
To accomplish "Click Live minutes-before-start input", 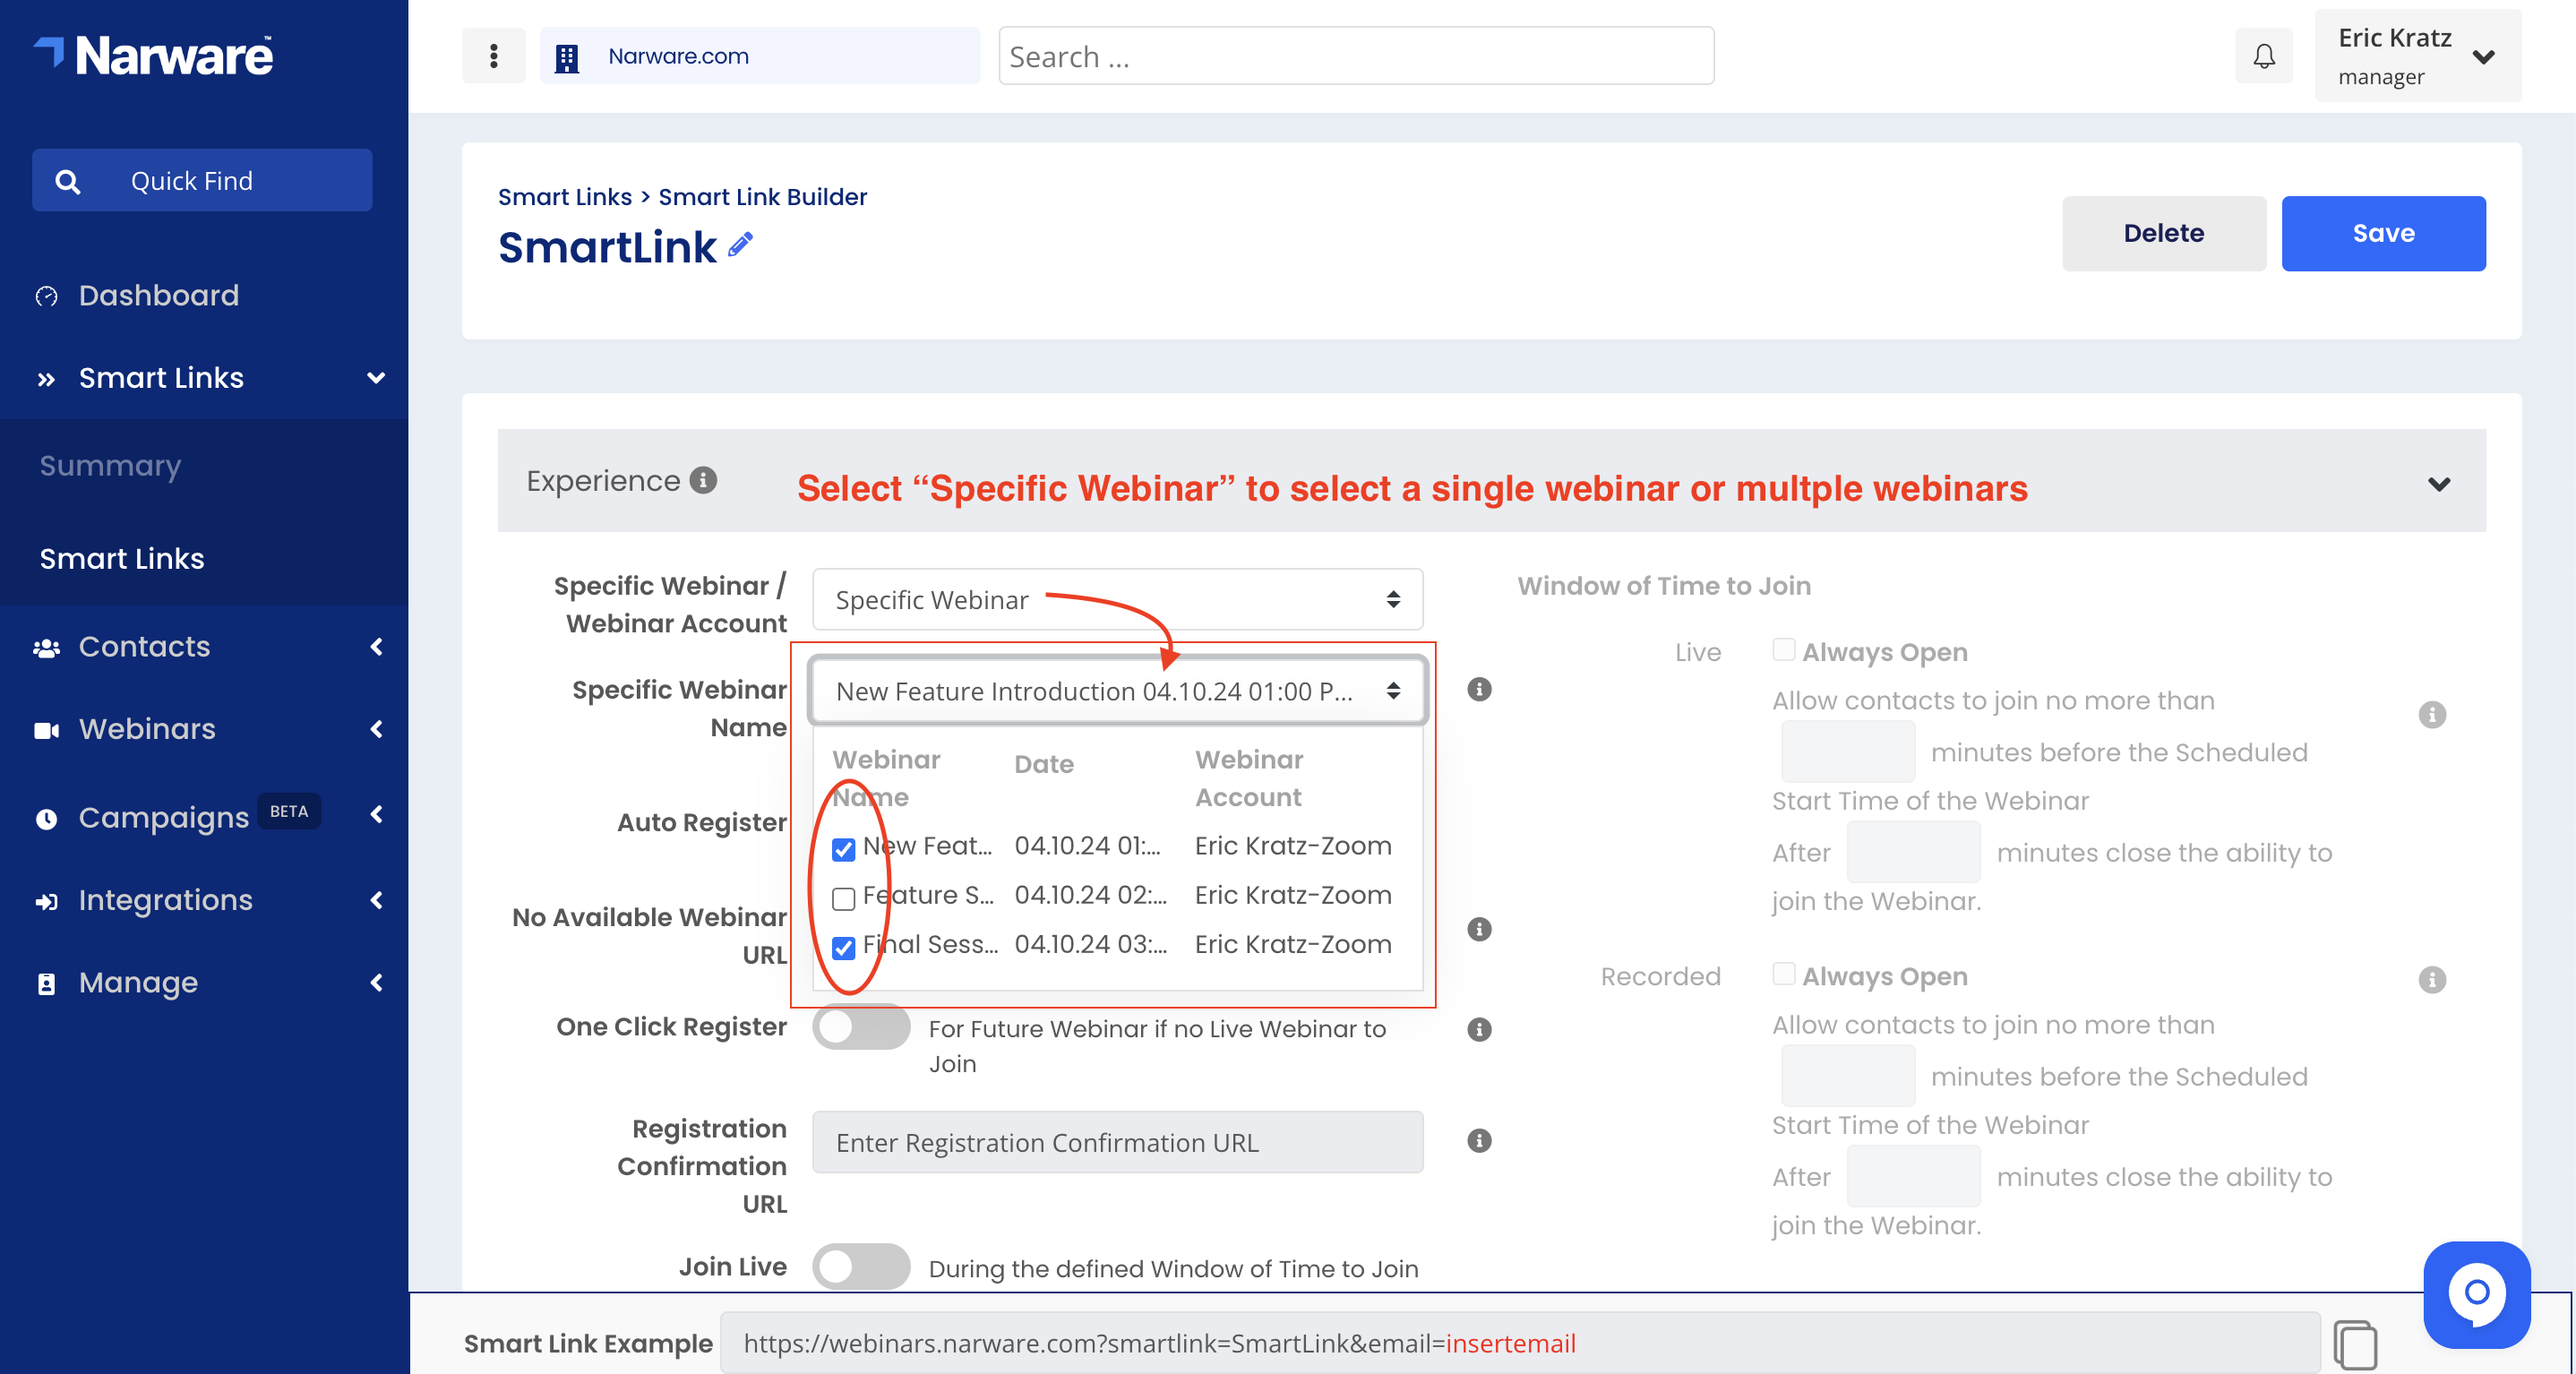I will coord(1847,752).
